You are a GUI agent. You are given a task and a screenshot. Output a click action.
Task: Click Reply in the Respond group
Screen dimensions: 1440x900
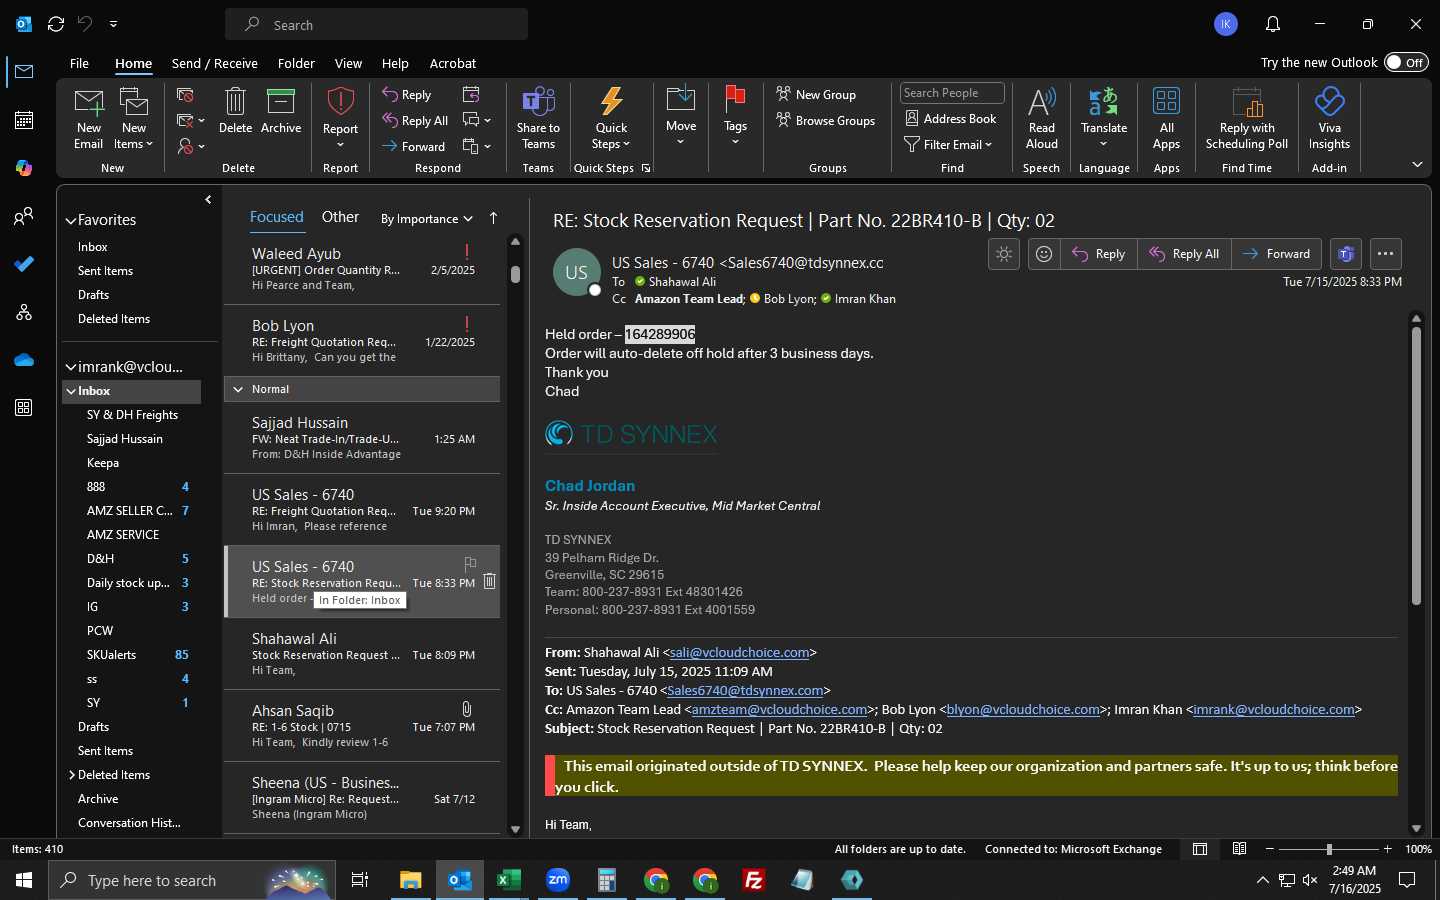pos(406,94)
